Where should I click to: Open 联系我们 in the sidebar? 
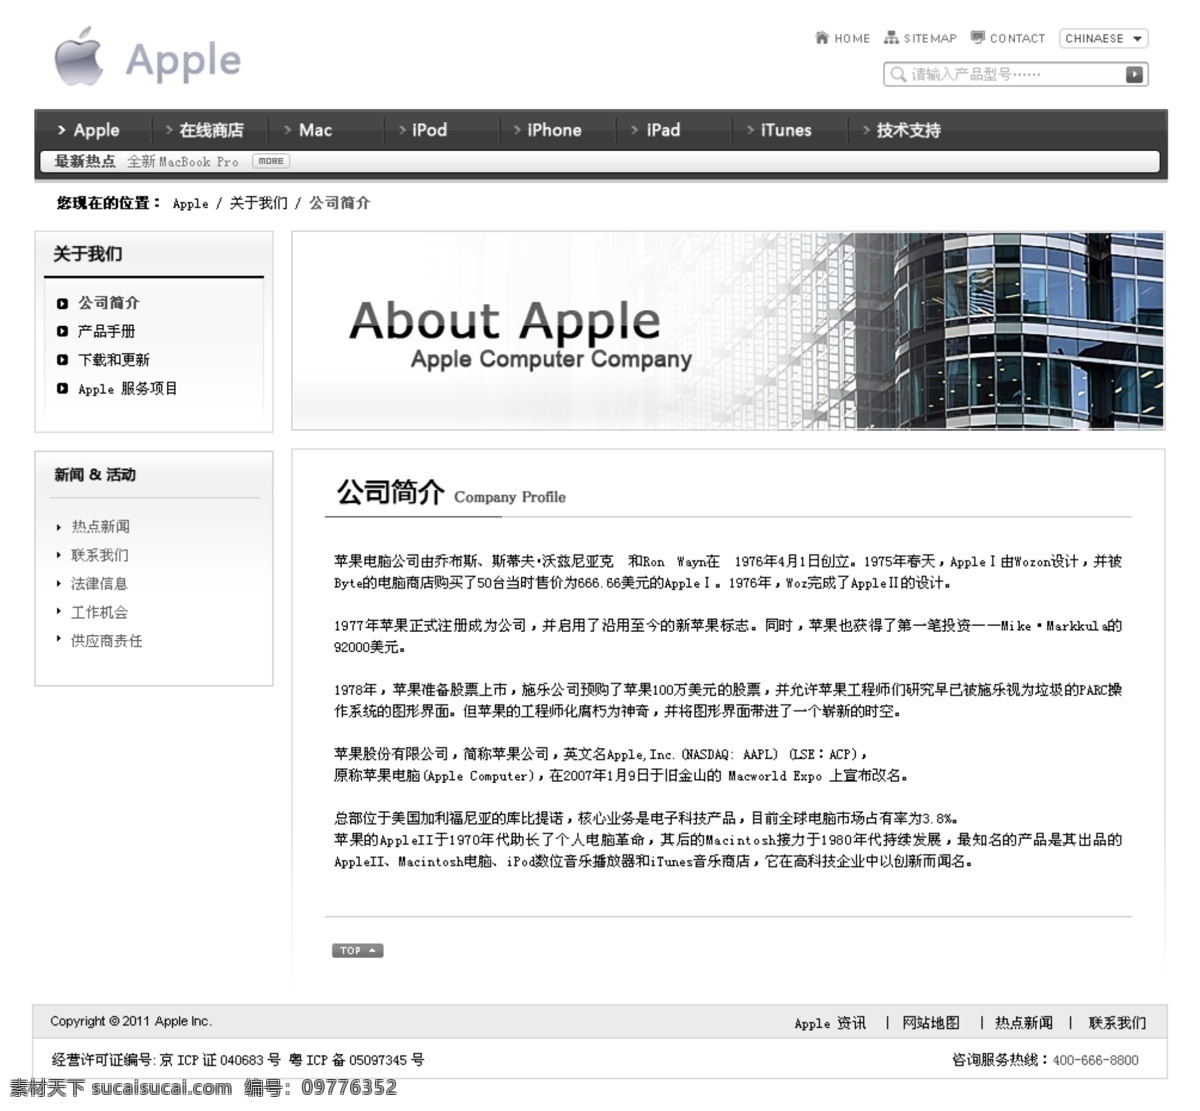(100, 555)
